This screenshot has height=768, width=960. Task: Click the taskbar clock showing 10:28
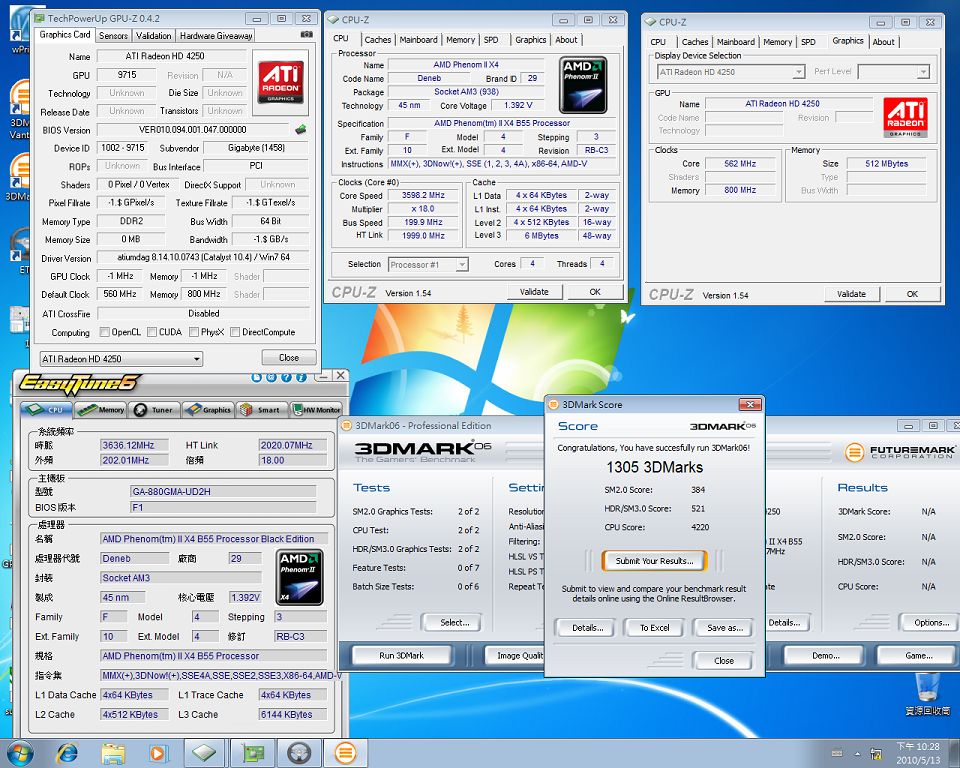pyautogui.click(x=917, y=753)
